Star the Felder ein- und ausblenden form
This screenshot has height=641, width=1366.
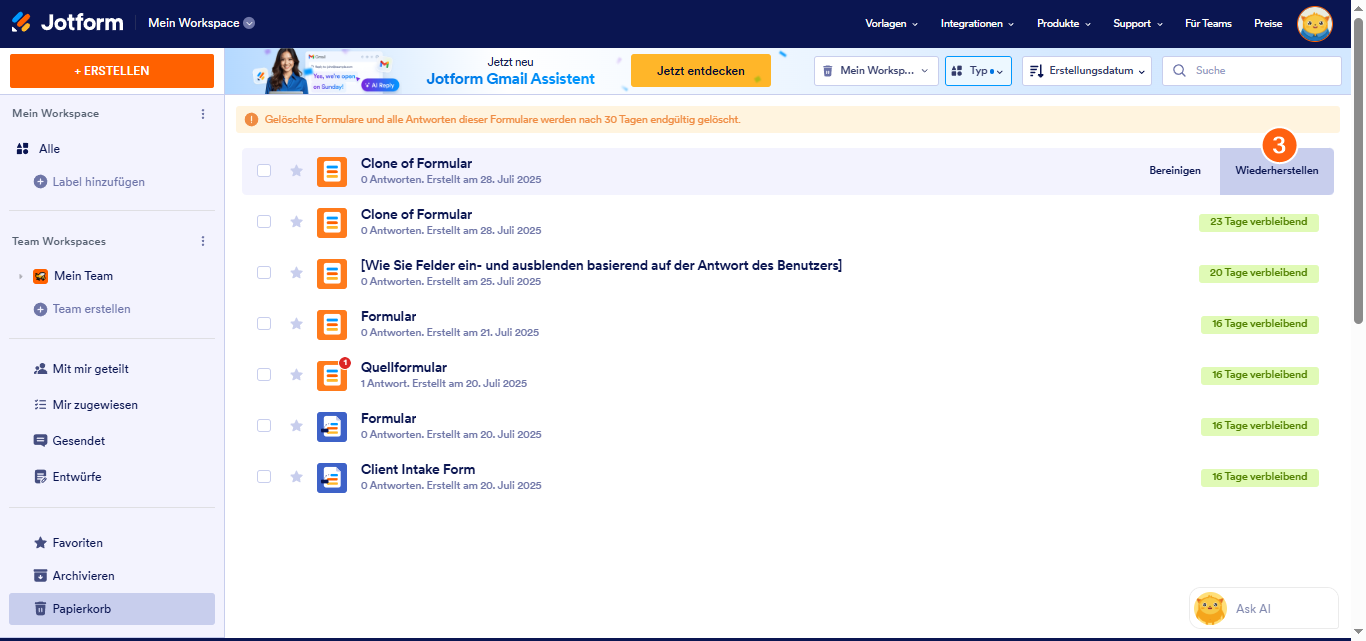point(296,273)
